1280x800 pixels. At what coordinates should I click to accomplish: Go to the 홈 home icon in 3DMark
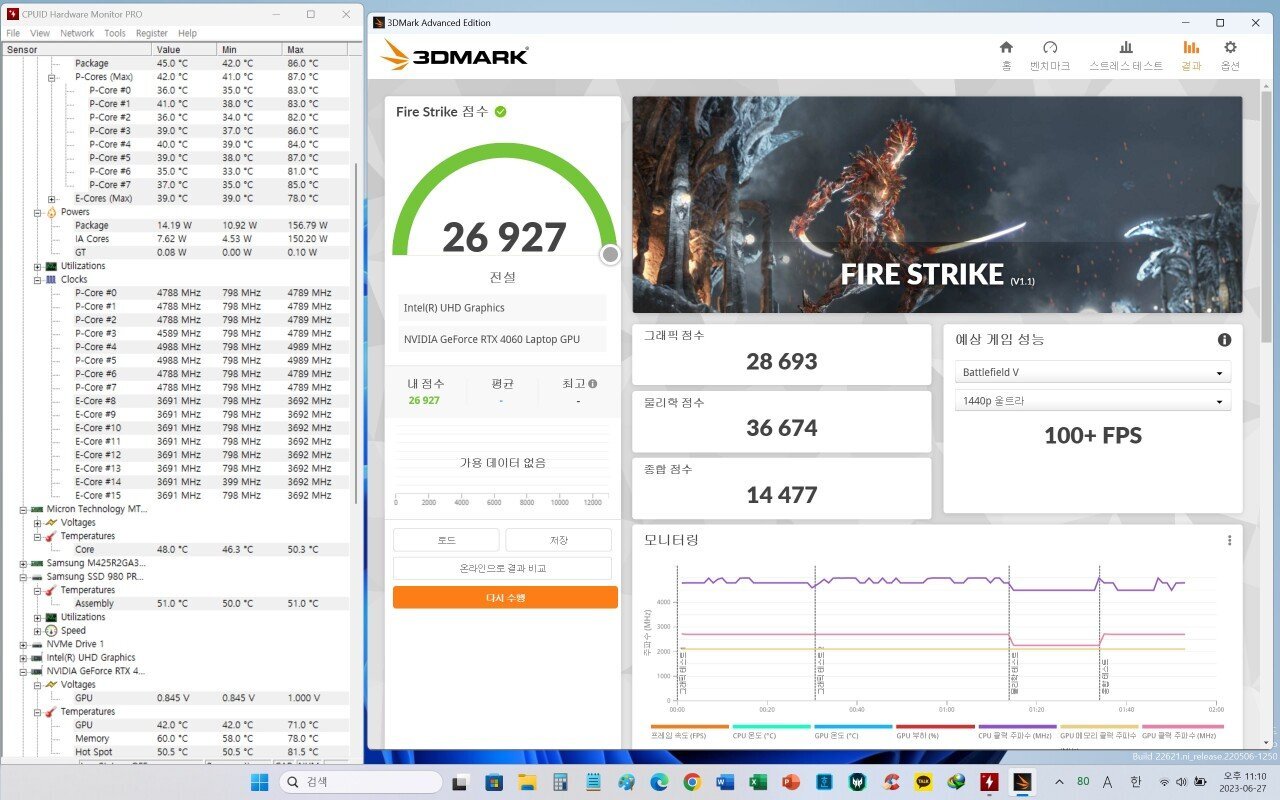click(1006, 48)
